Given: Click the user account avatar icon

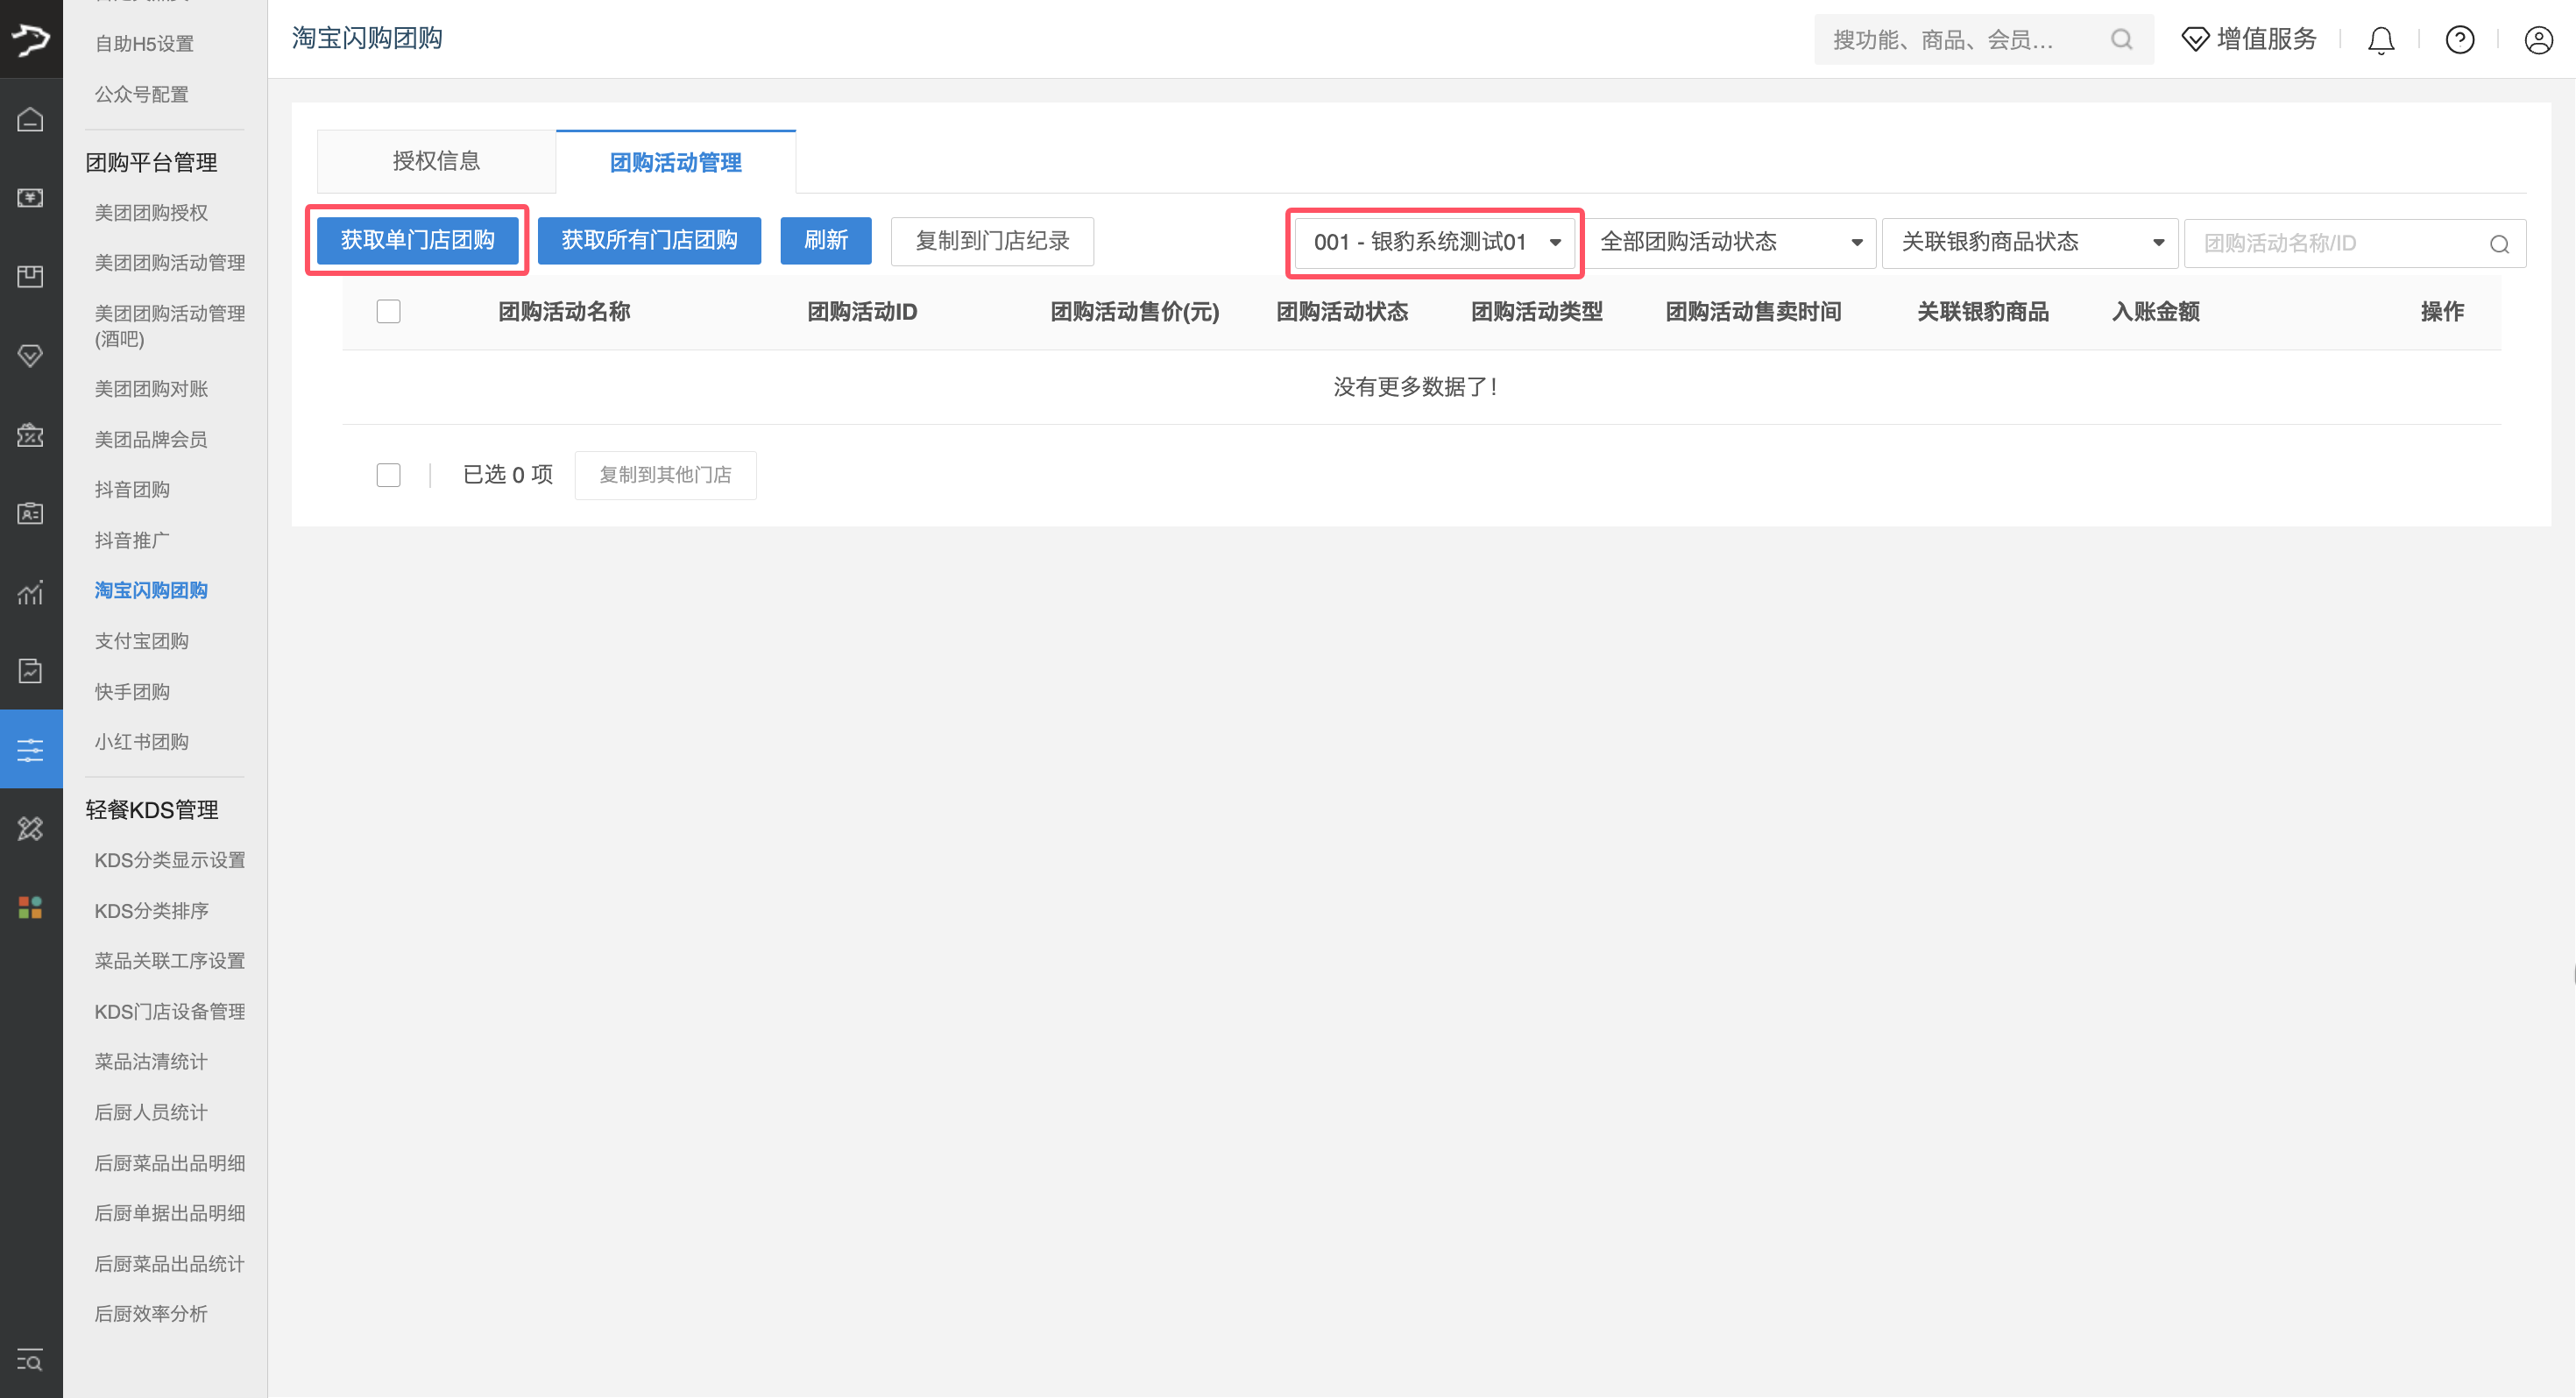Looking at the screenshot, I should click(x=2538, y=40).
